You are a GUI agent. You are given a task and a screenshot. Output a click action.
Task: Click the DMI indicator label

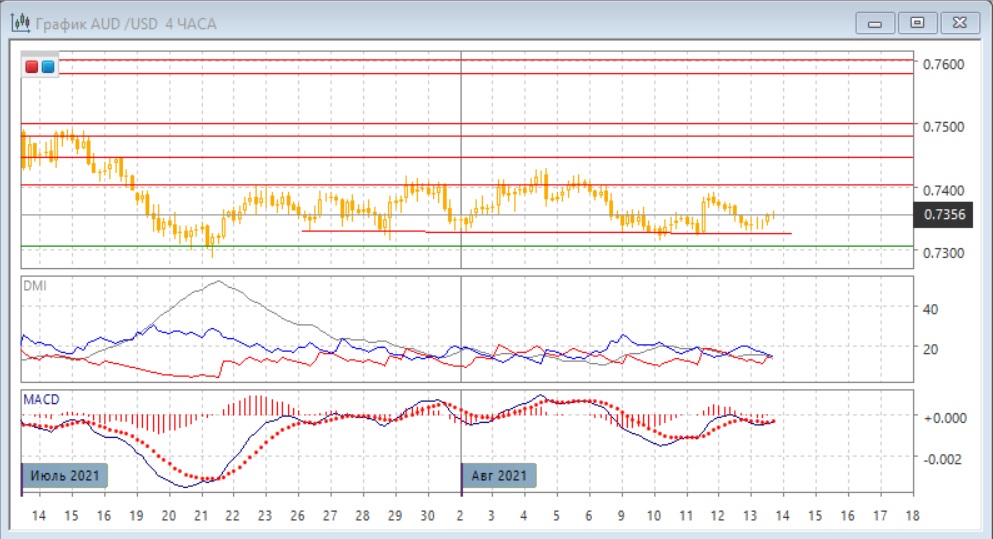coord(34,285)
